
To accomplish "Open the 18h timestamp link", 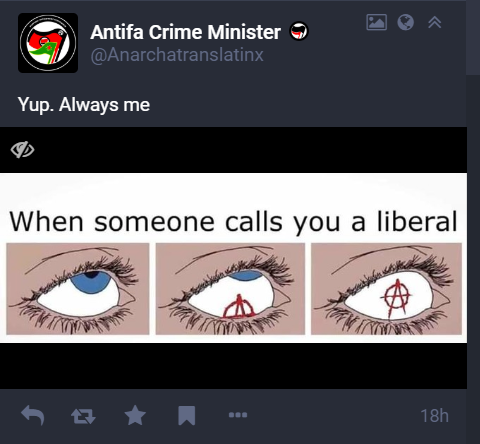I will [x=434, y=416].
